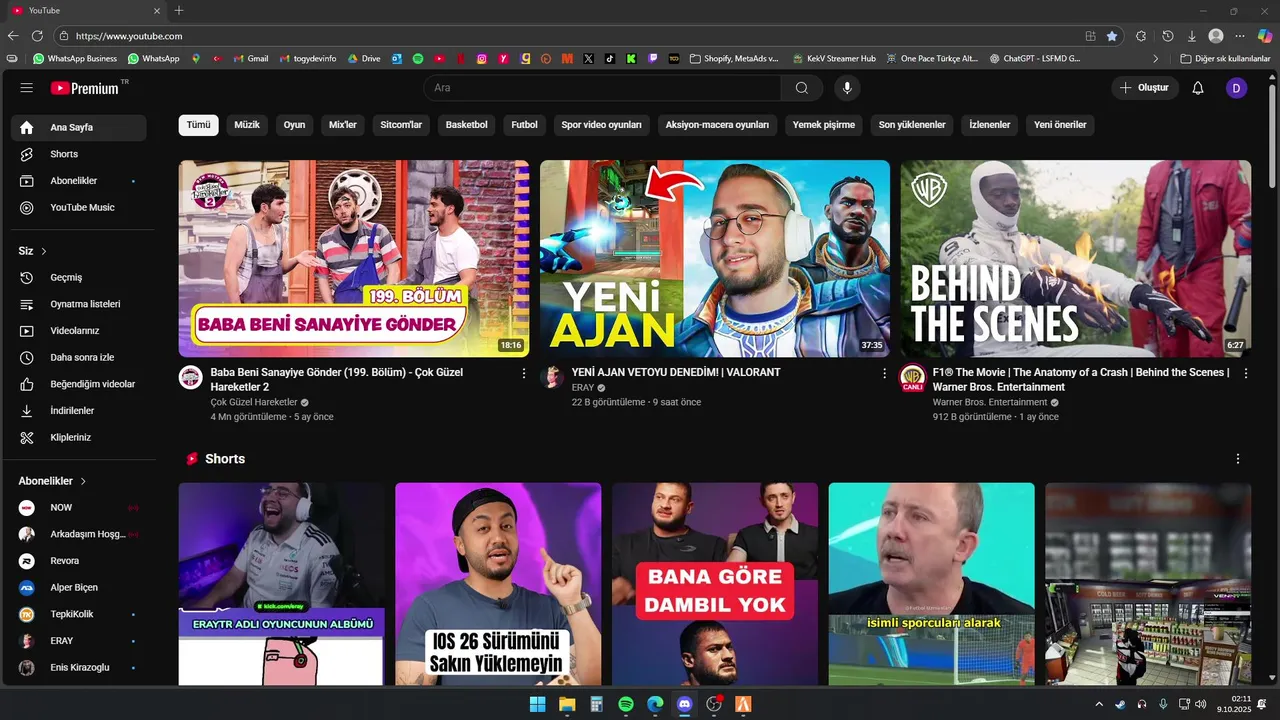Open the NOW channel subscription
1280x720 pixels.
click(79, 508)
